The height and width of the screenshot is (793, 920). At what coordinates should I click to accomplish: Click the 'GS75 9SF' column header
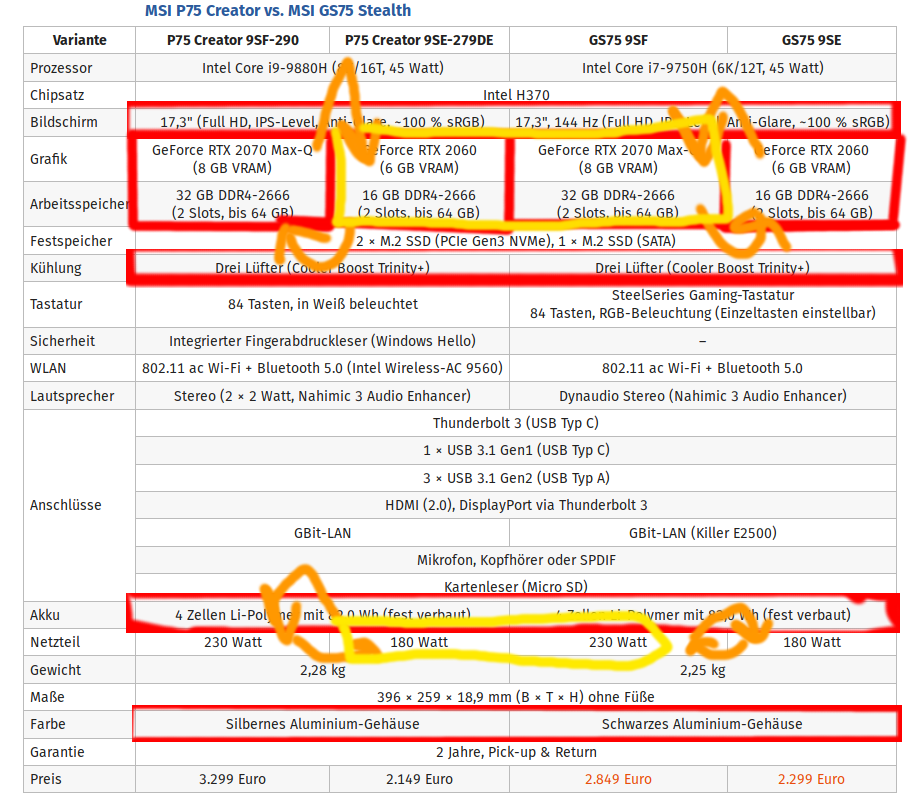[x=618, y=40]
